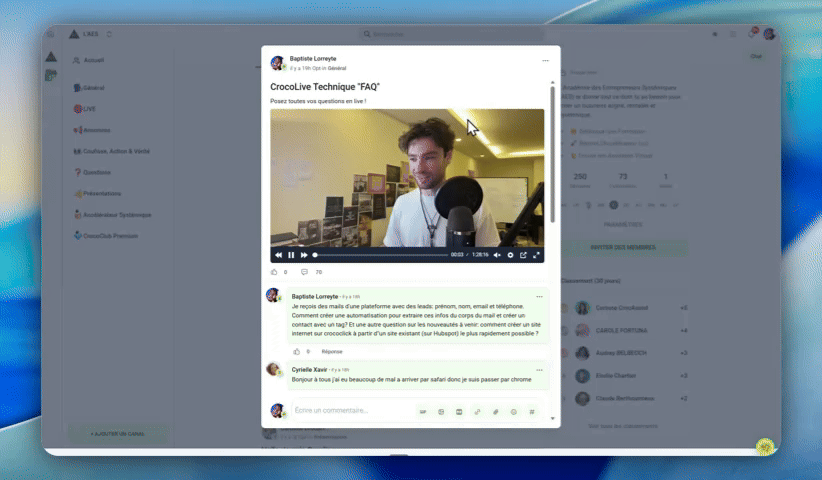Click the help widget icon bottom right
The height and width of the screenshot is (480, 822).
(765, 447)
